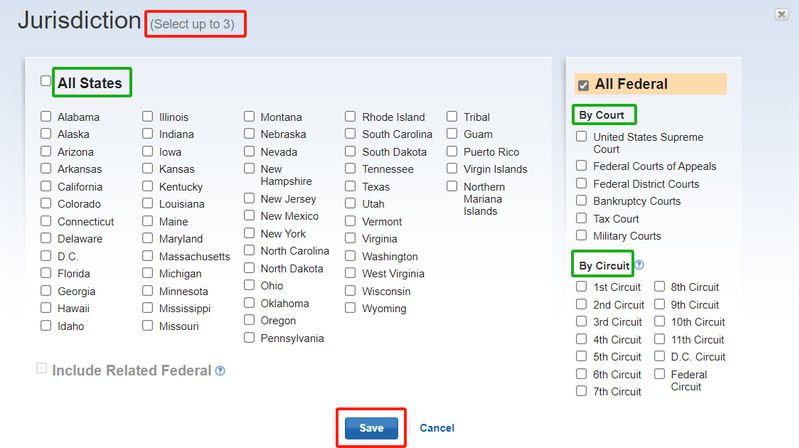
Task: Close the Jurisdiction dialog with the X
Action: click(x=780, y=14)
